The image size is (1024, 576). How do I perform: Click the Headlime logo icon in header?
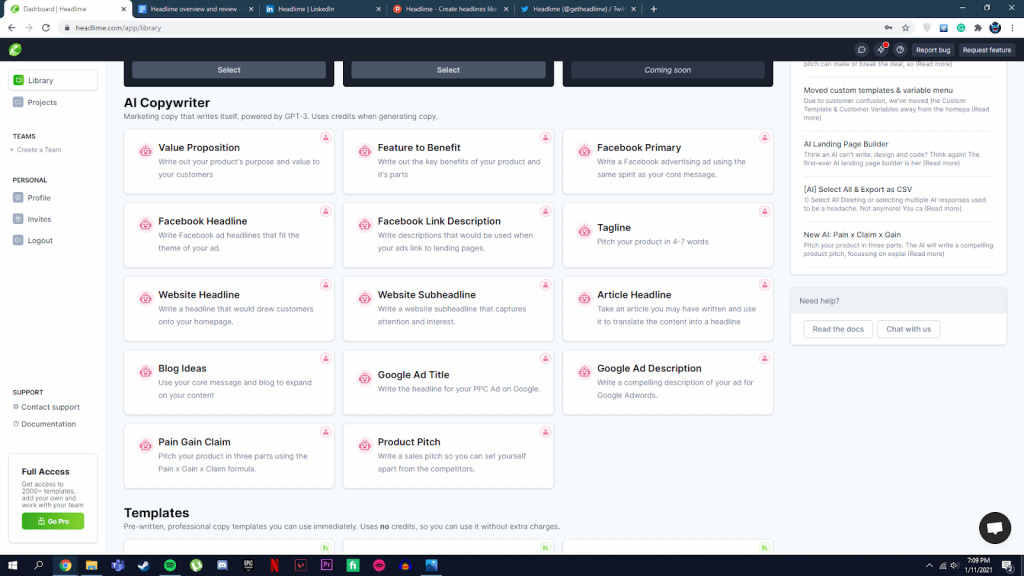tap(15, 50)
